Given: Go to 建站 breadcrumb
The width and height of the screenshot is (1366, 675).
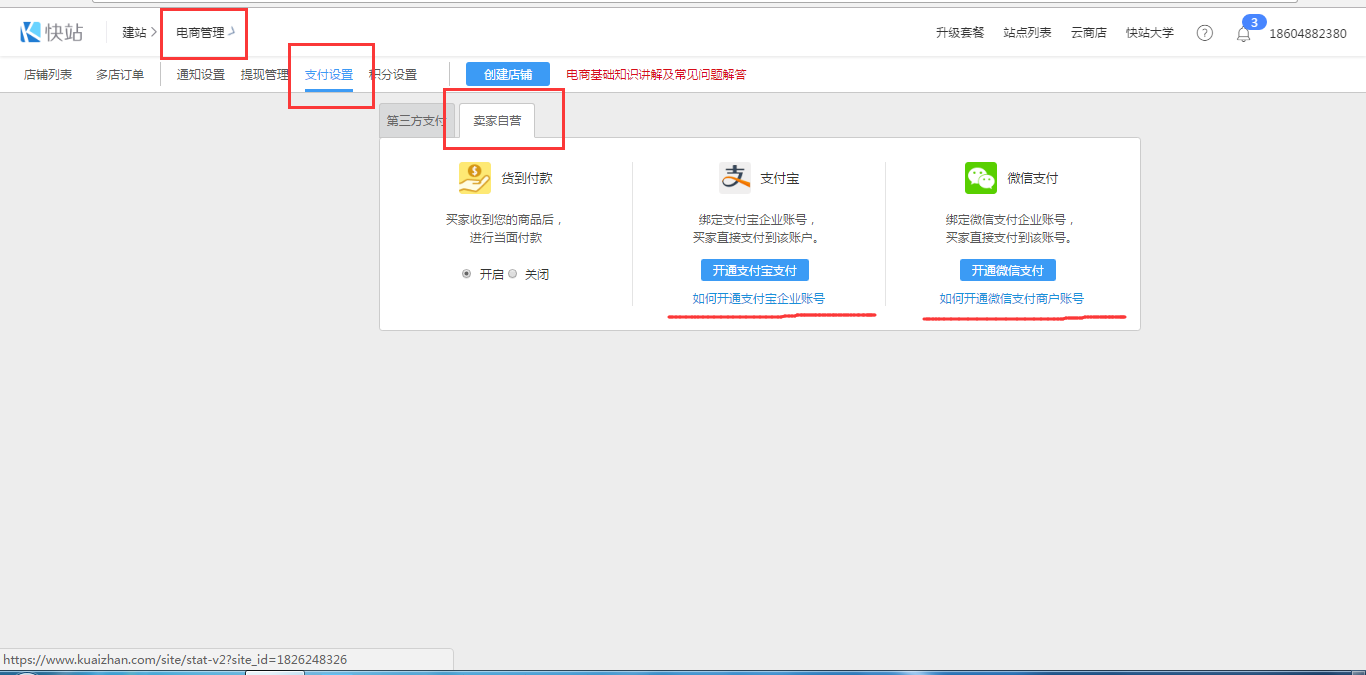Looking at the screenshot, I should (x=134, y=33).
